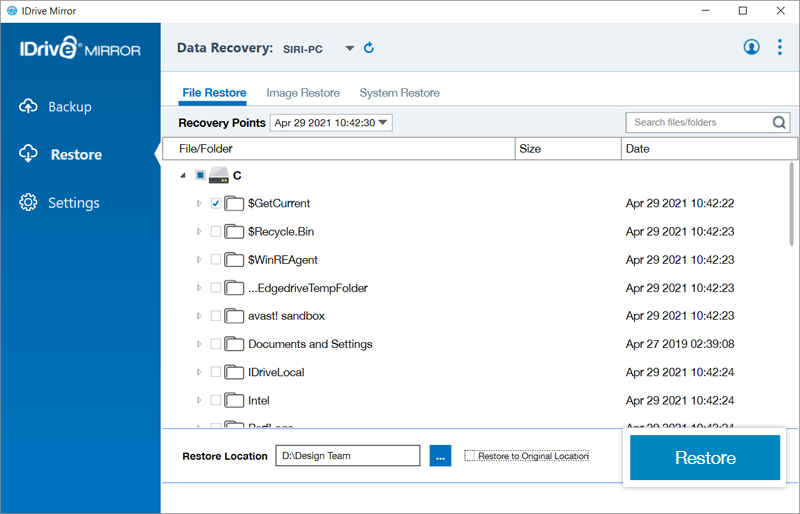
Task: Click the $Recycle.Bin folder name
Action: [281, 232]
